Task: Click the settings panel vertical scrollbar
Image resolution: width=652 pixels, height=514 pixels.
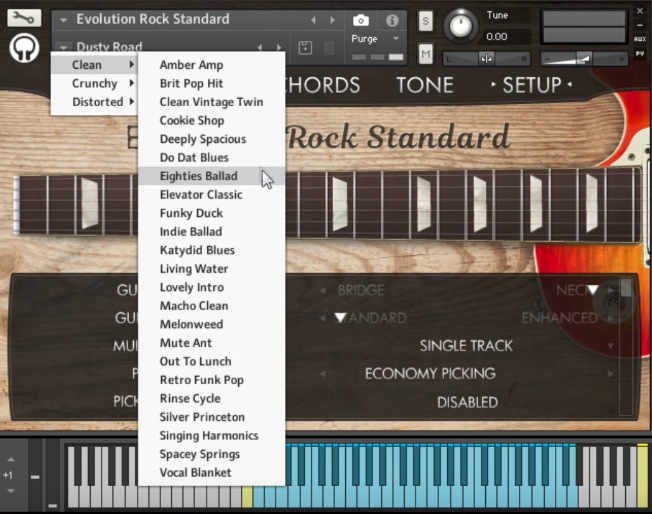Action: pyautogui.click(x=625, y=346)
